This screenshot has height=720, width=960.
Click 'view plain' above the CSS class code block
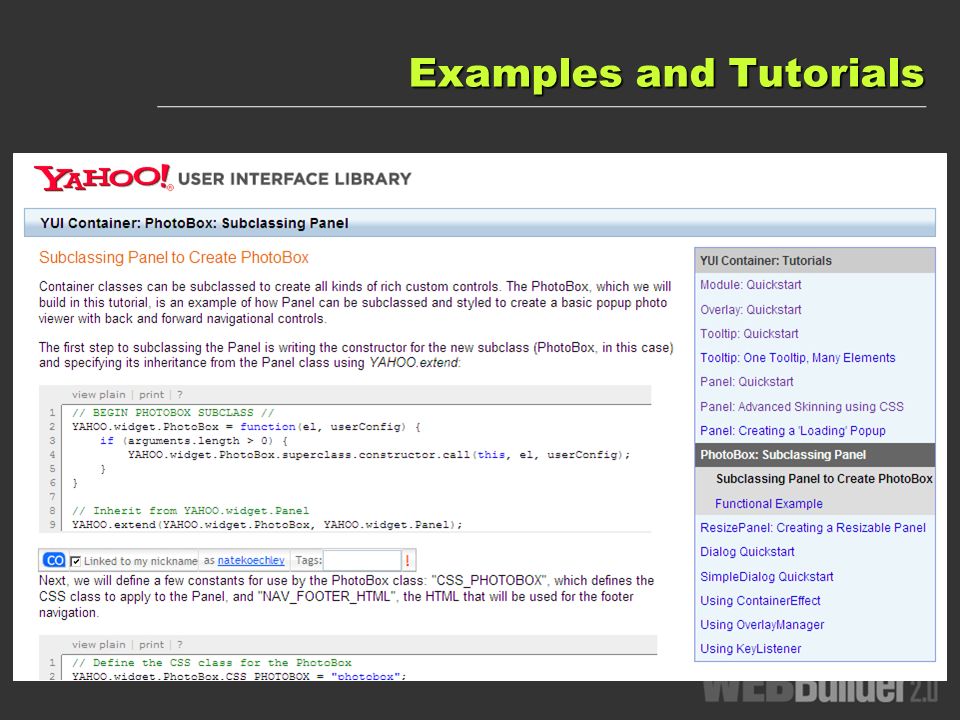[99, 645]
